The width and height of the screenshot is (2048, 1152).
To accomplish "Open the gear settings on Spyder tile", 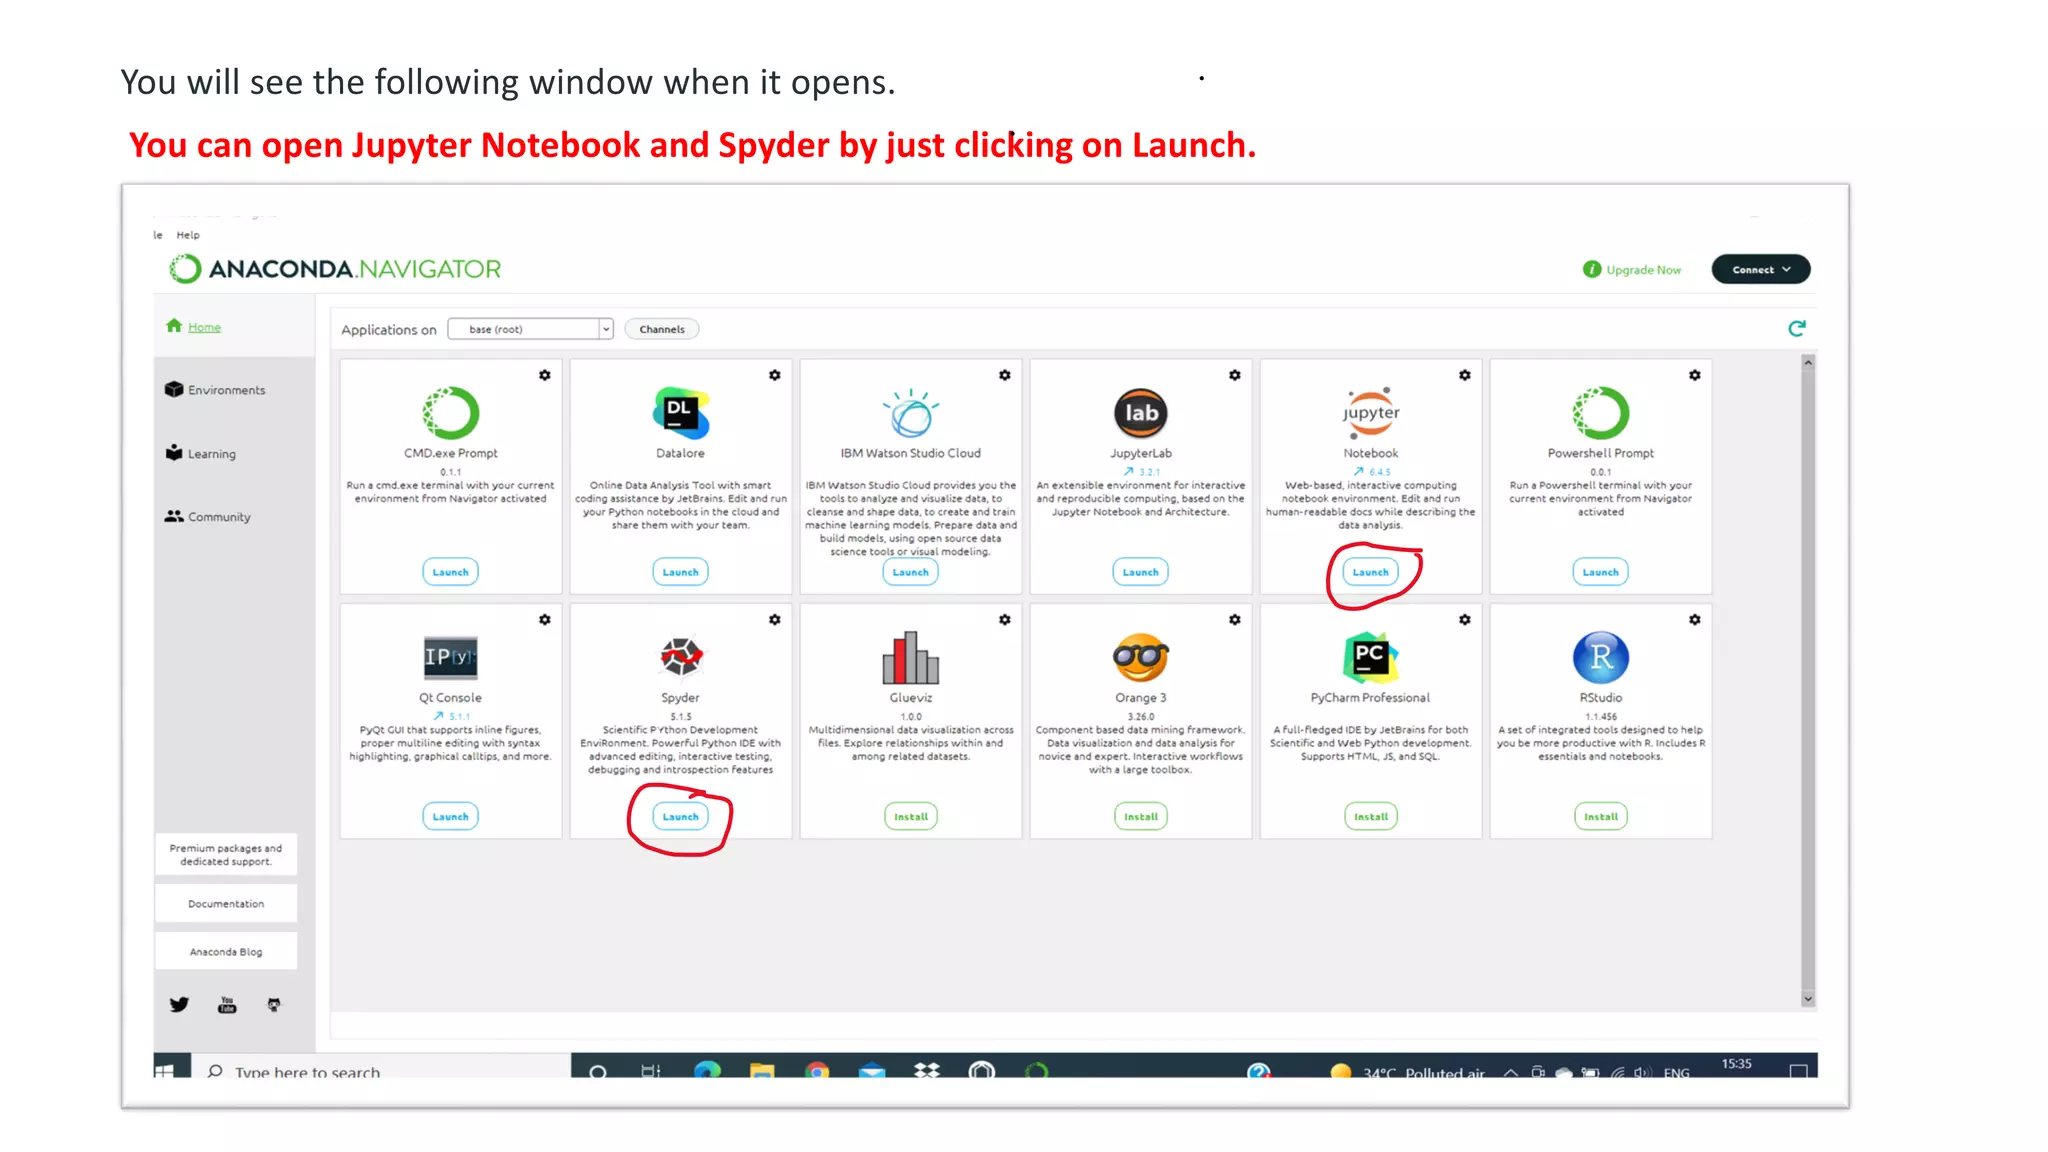I will click(774, 620).
